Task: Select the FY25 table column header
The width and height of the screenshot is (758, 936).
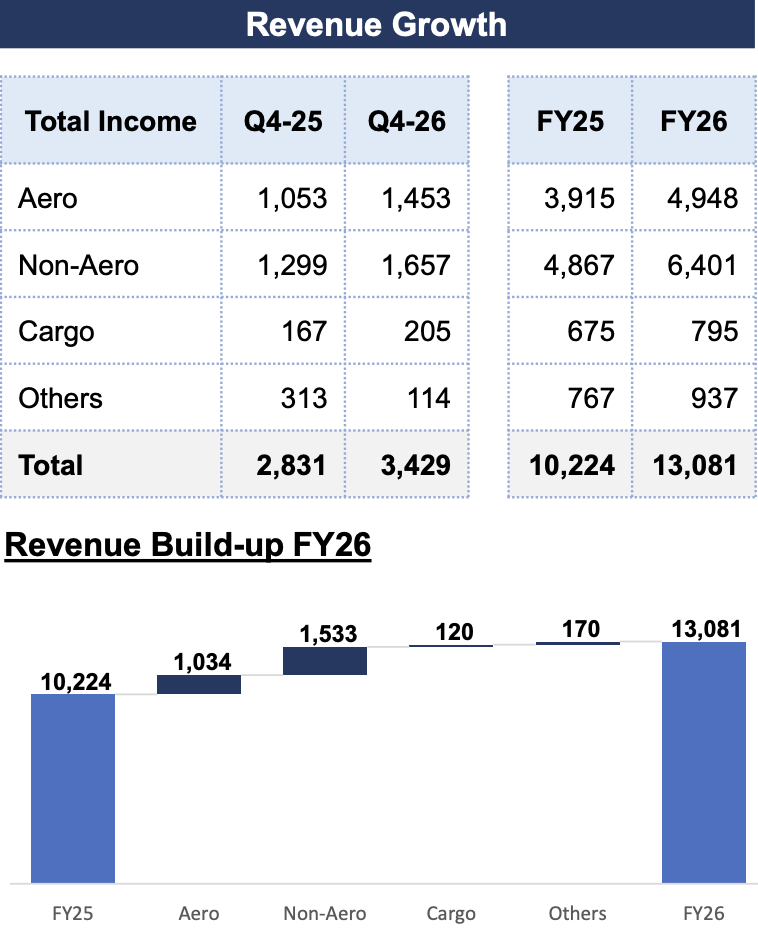Action: point(571,121)
